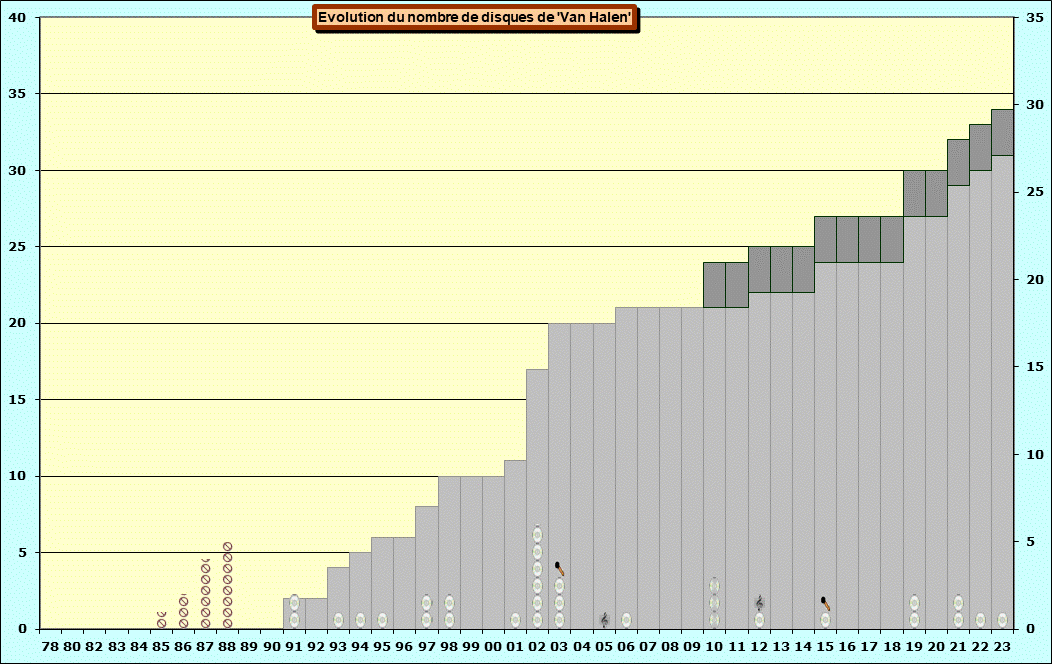
Task: Click the x-axis year label '09'
Action: [x=692, y=647]
